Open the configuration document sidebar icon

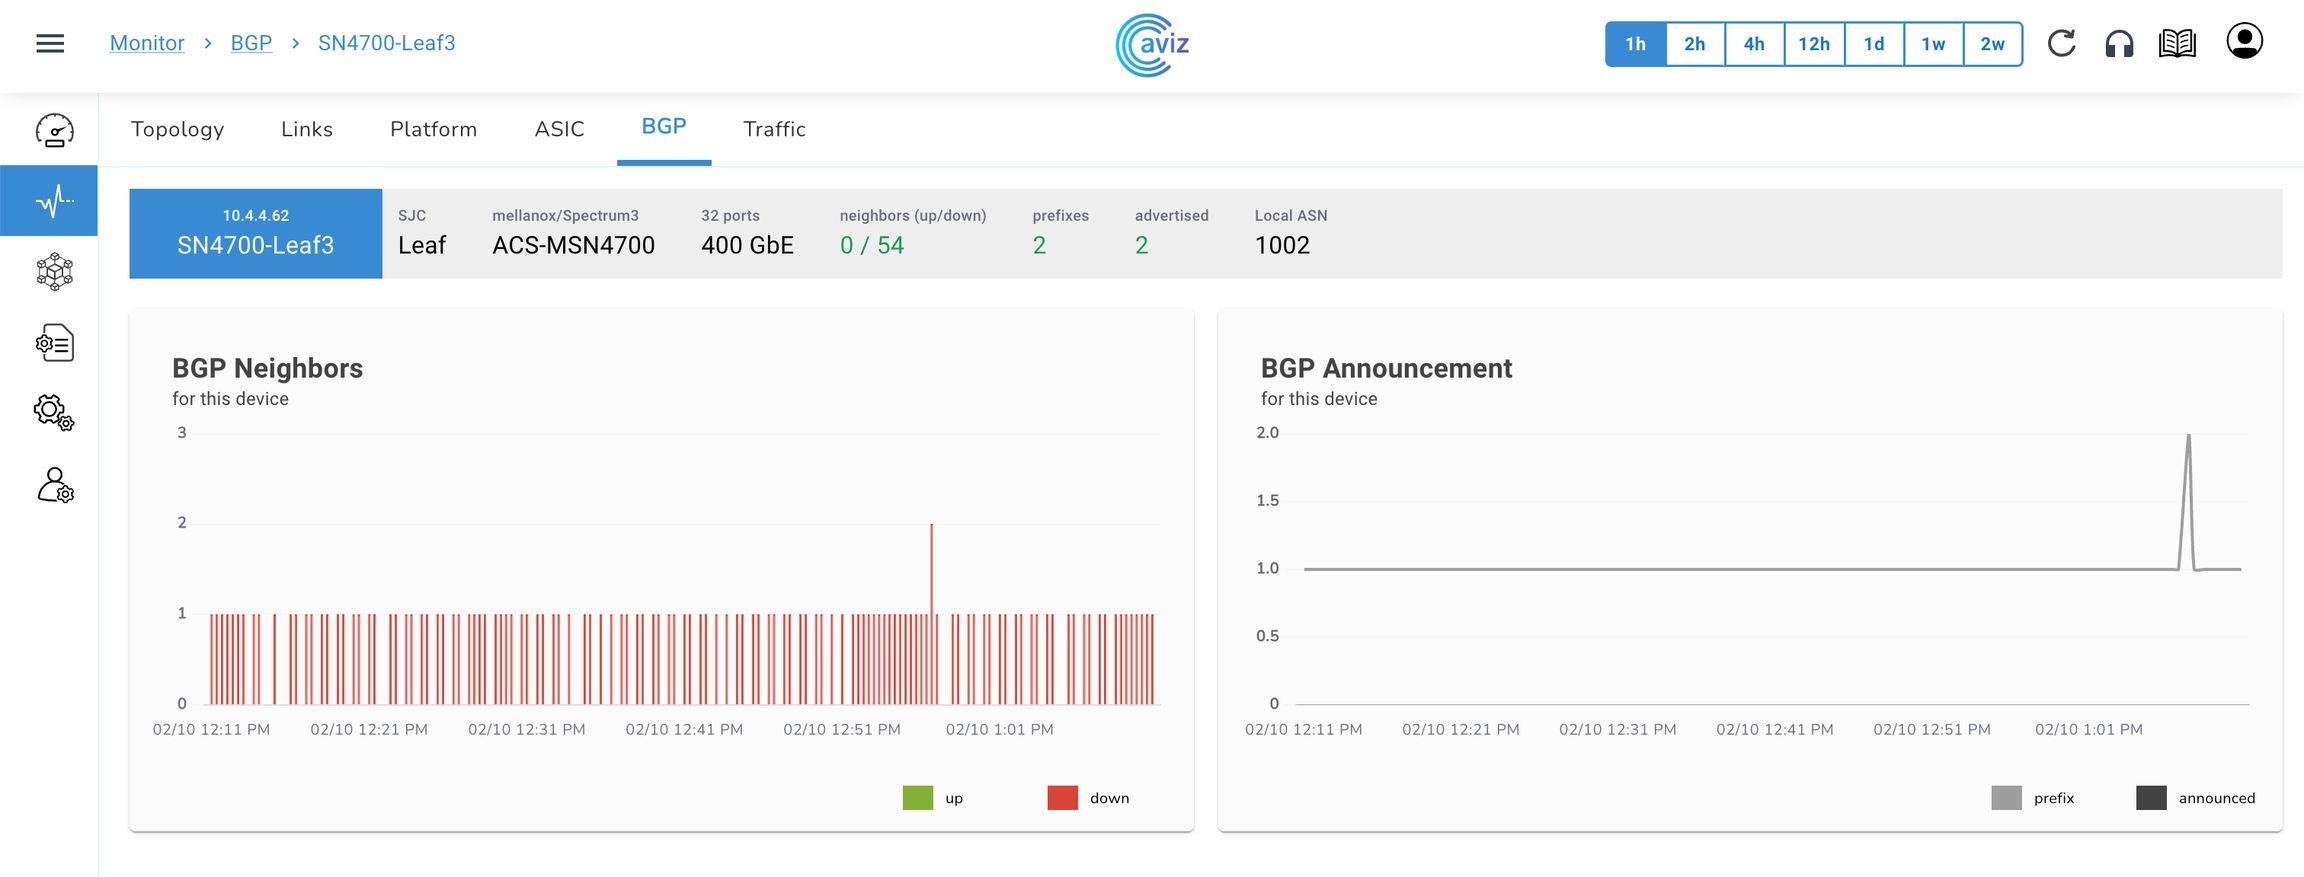click(x=54, y=343)
